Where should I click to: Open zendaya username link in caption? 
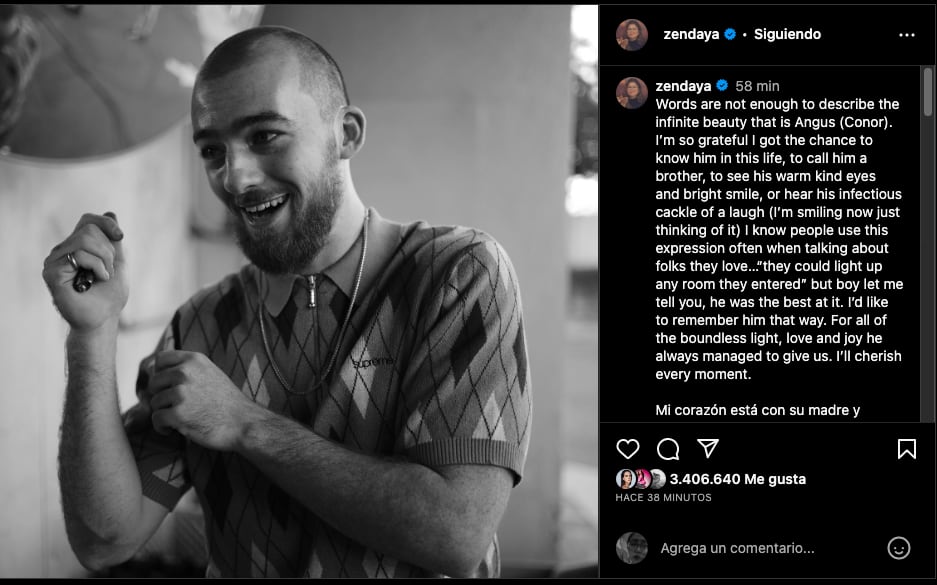click(x=683, y=86)
